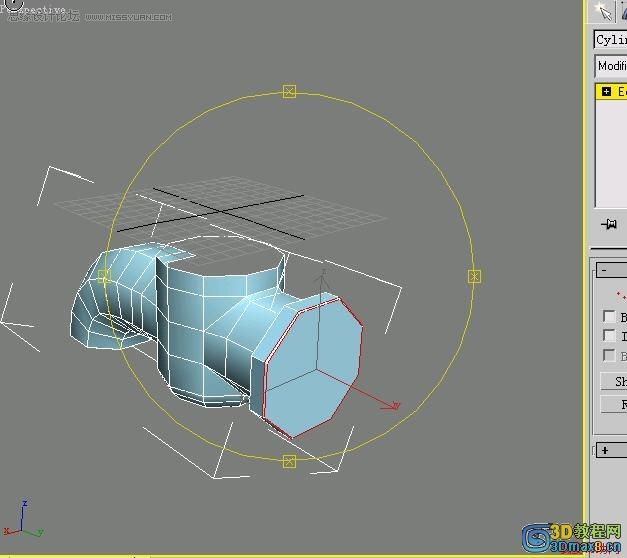Viewport: 627px width, 558px height.
Task: Select the red-outlined octagonal polygon face
Action: point(313,368)
